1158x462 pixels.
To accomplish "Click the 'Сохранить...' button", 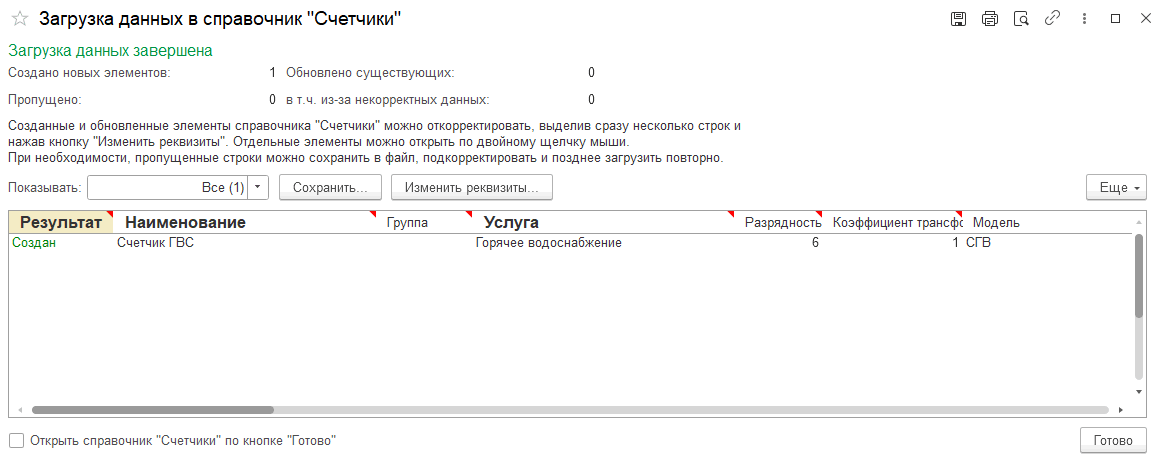I will [330, 187].
